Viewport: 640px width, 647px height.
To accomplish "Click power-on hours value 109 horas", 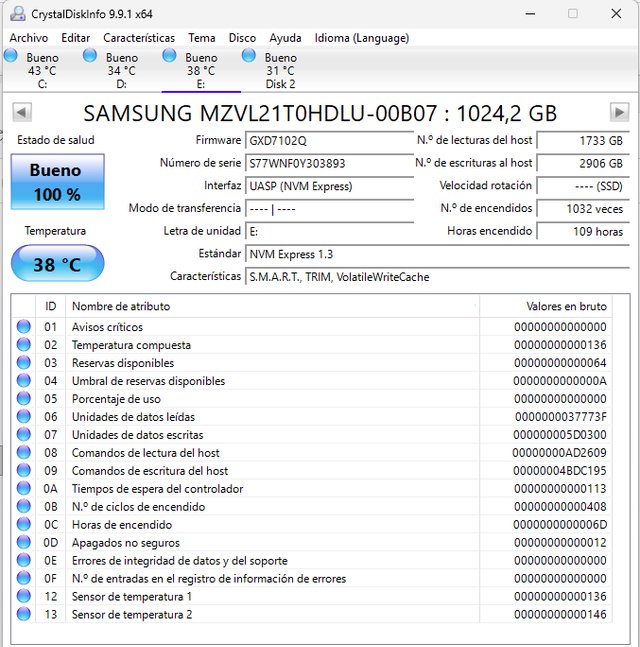I will (583, 231).
